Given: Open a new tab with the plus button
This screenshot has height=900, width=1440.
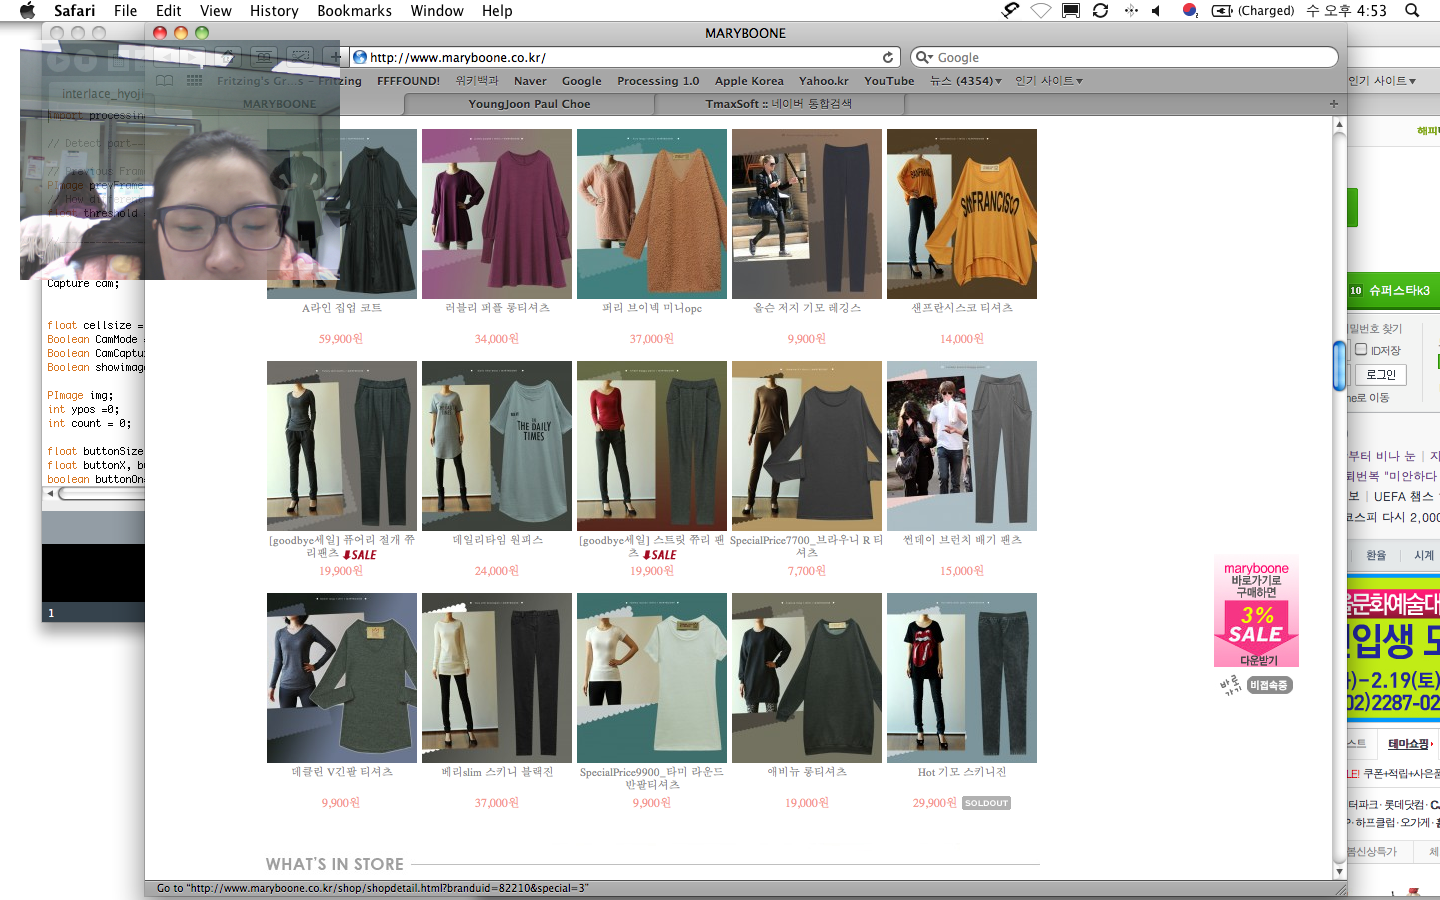Looking at the screenshot, I should (1333, 104).
